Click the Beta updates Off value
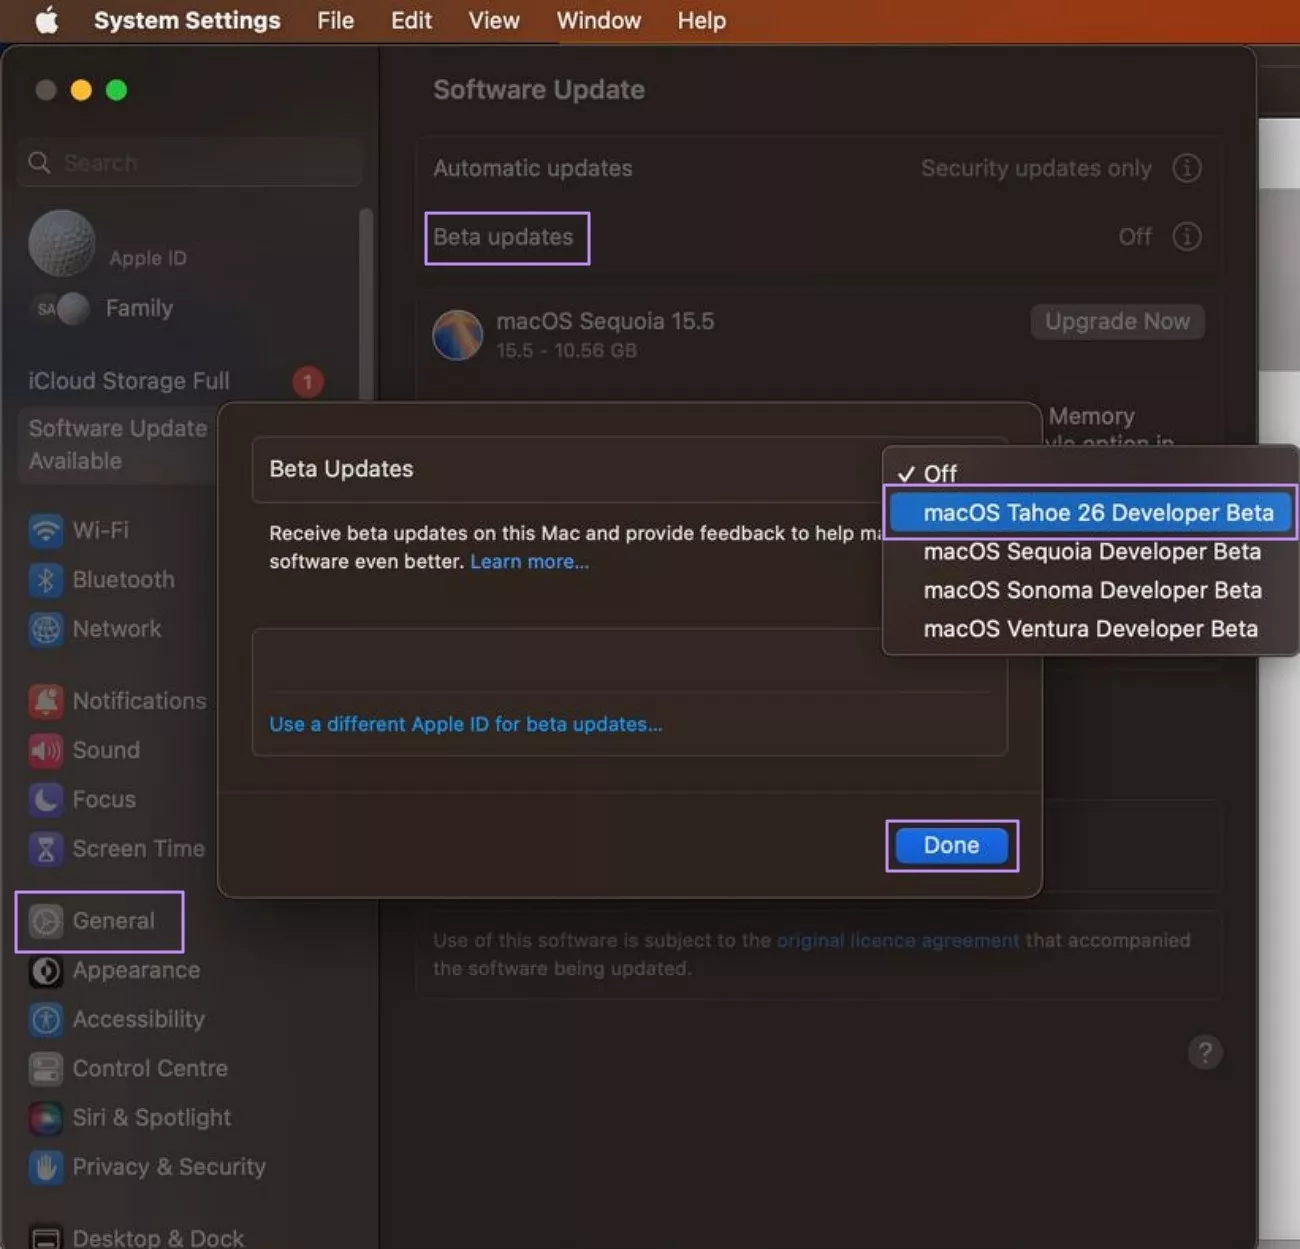The height and width of the screenshot is (1249, 1300). [1135, 237]
